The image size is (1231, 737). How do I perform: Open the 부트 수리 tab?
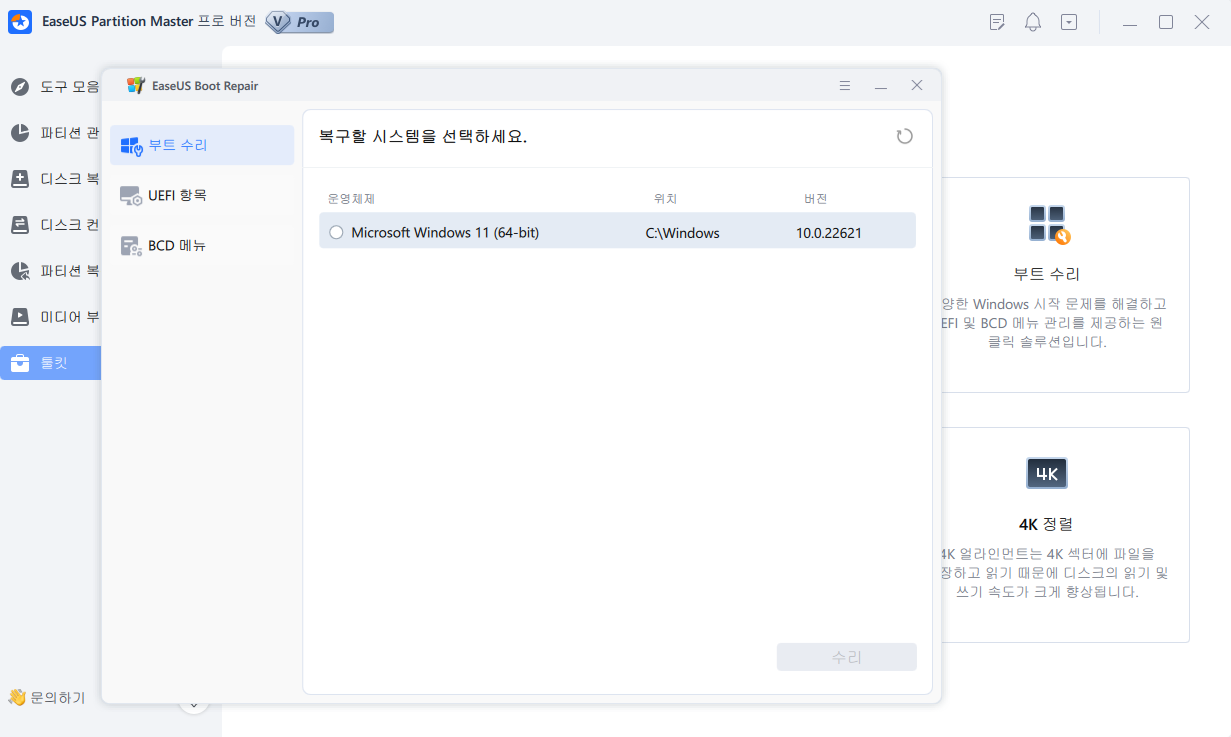[x=202, y=145]
